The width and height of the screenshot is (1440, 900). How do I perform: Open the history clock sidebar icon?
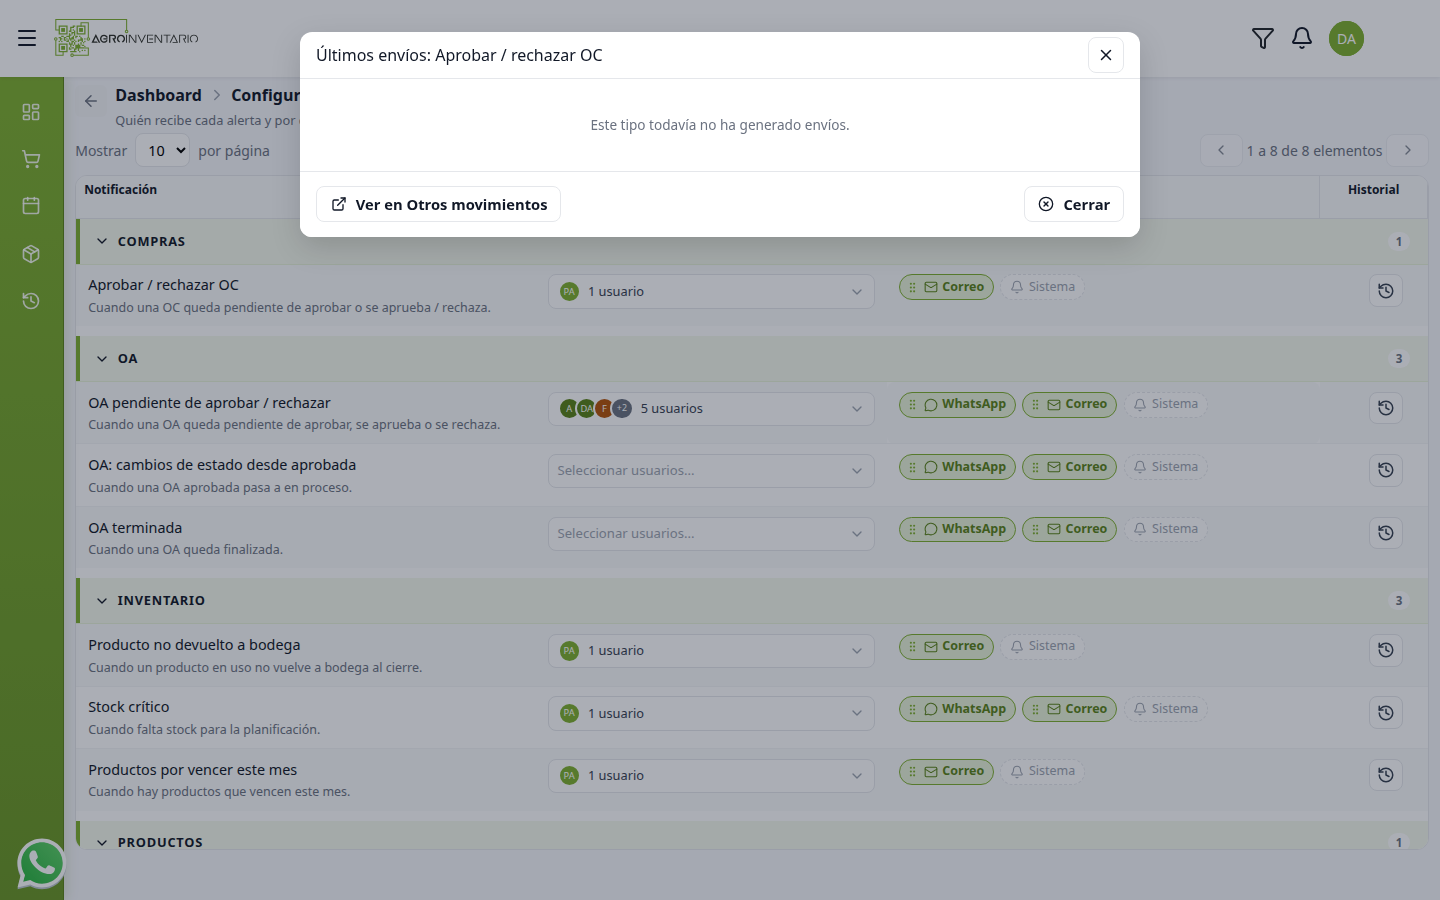(31, 301)
